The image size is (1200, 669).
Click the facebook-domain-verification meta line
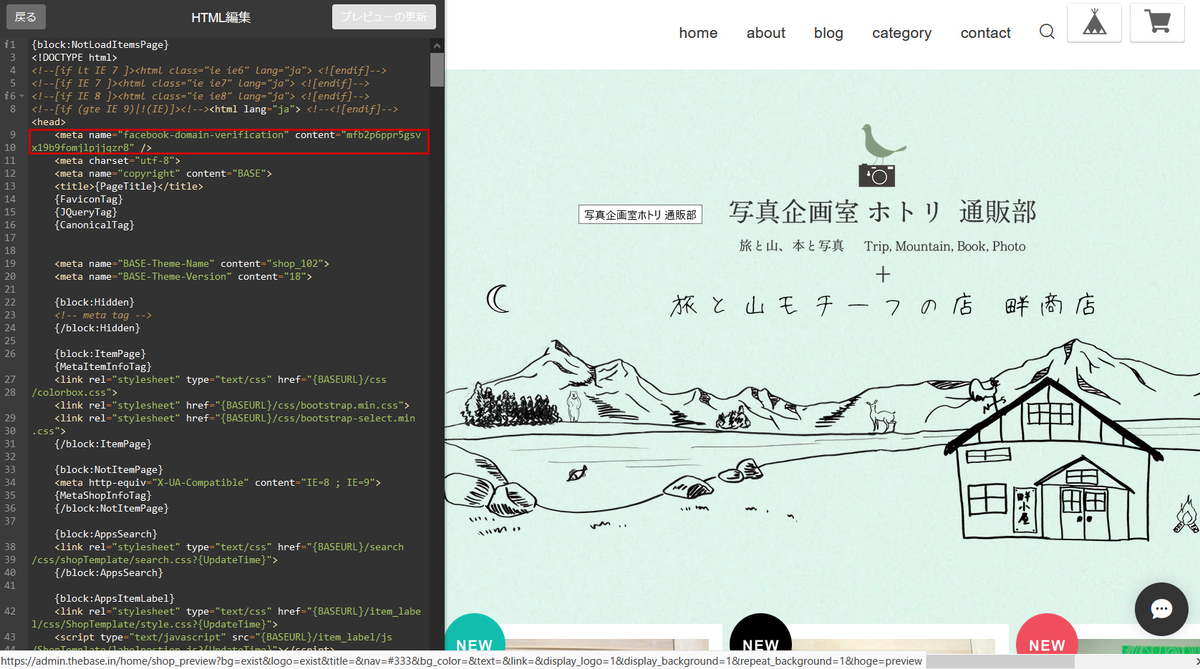[229, 141]
